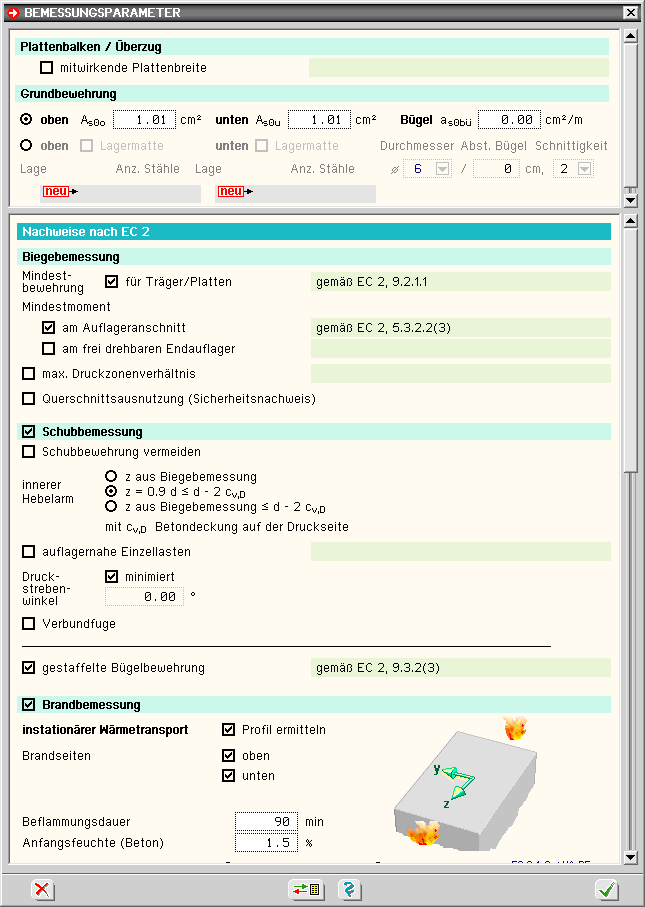
Task: Toggle 'Schubbewehrung vermeiden' checkbox
Action: coord(29,452)
